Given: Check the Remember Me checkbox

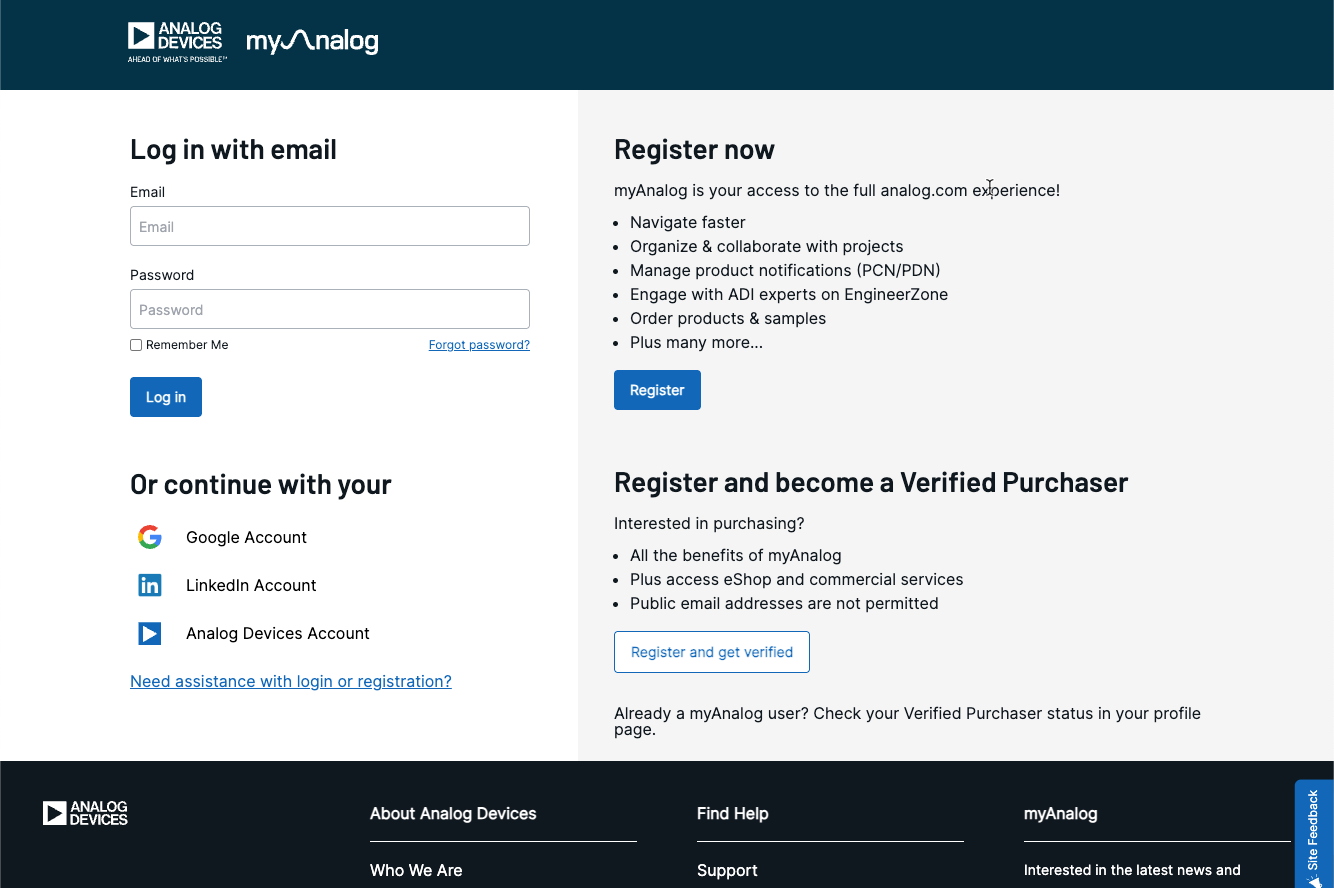Looking at the screenshot, I should click(136, 345).
